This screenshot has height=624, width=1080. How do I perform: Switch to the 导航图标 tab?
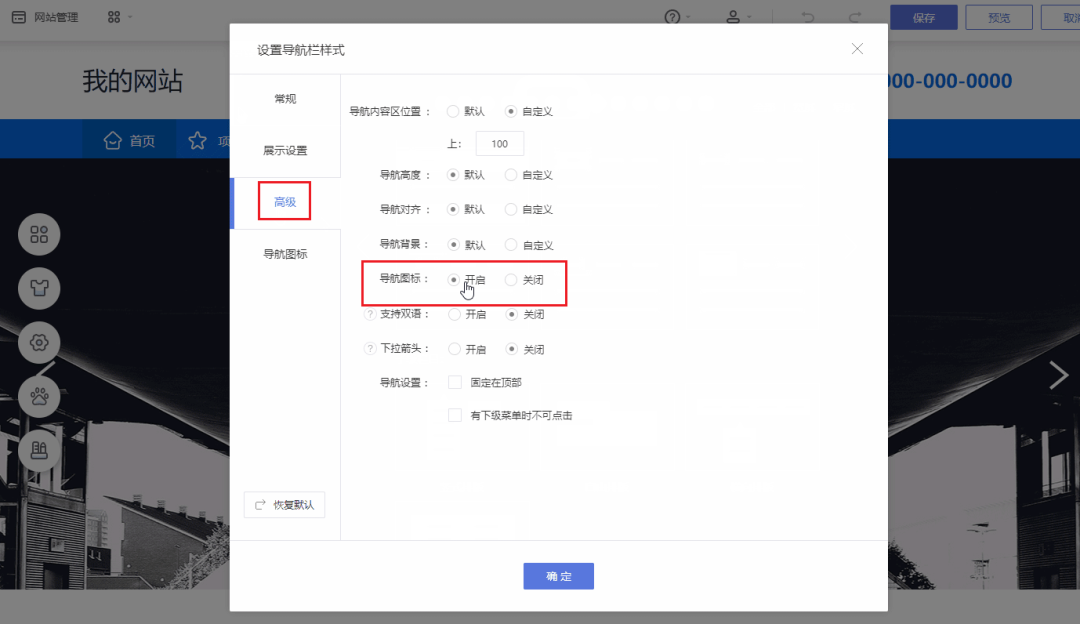(x=285, y=254)
